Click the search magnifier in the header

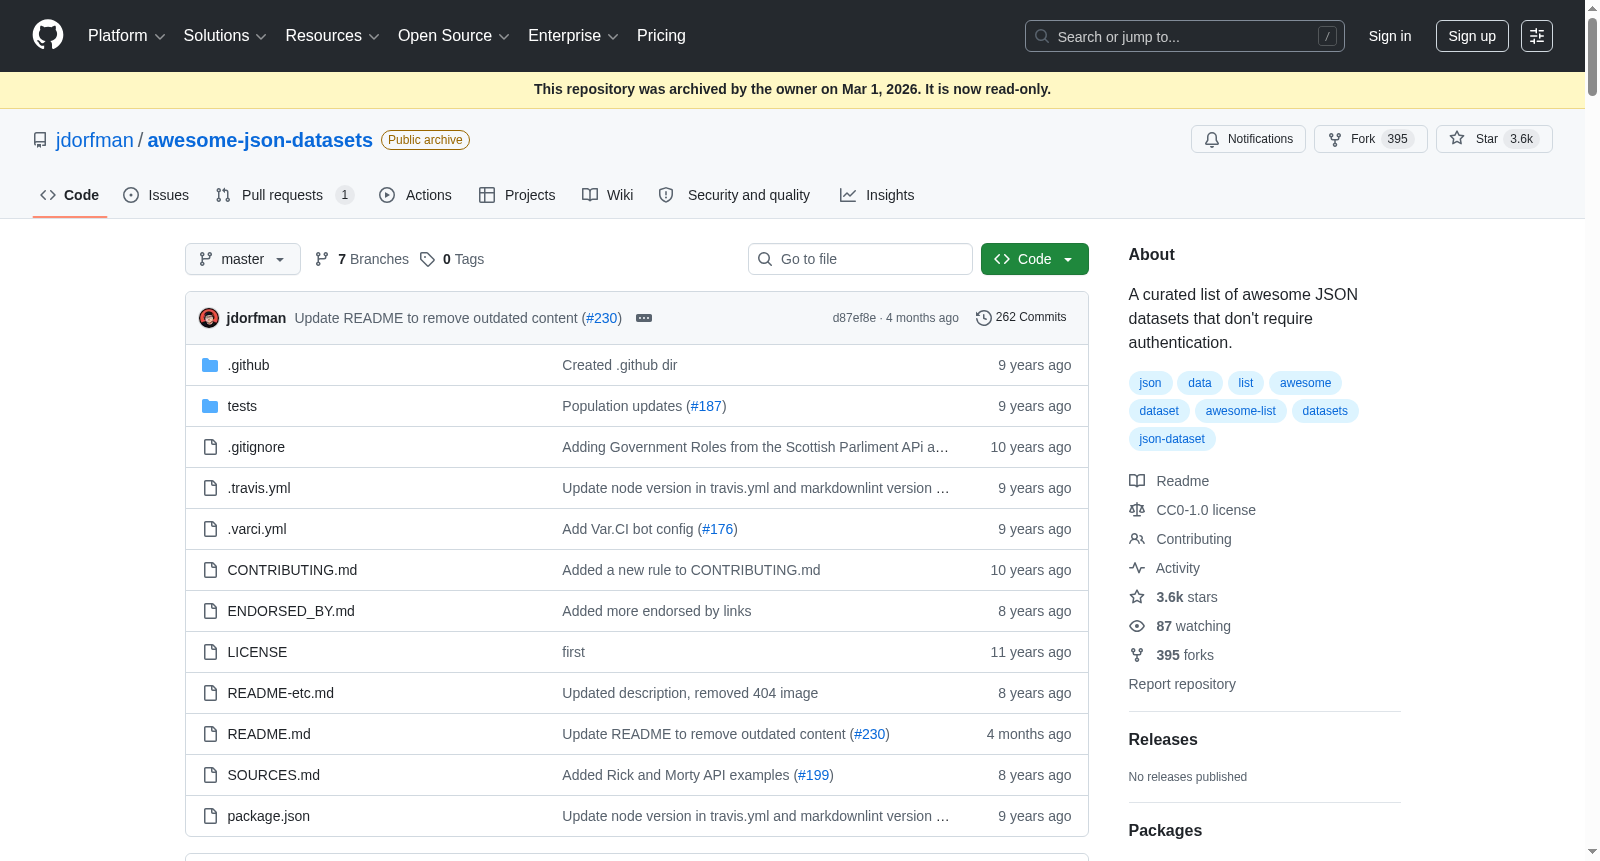tap(1042, 36)
